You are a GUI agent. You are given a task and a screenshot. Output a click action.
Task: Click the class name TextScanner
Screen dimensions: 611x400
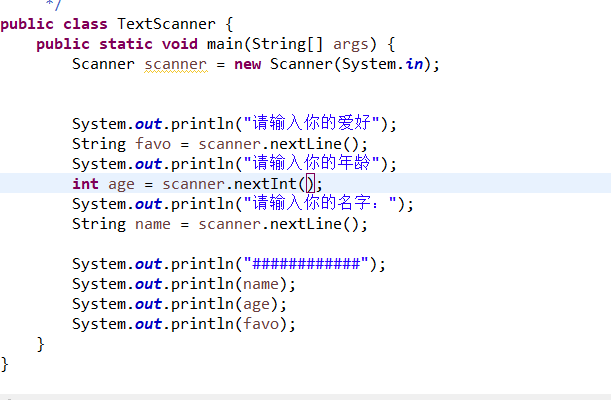tap(166, 24)
